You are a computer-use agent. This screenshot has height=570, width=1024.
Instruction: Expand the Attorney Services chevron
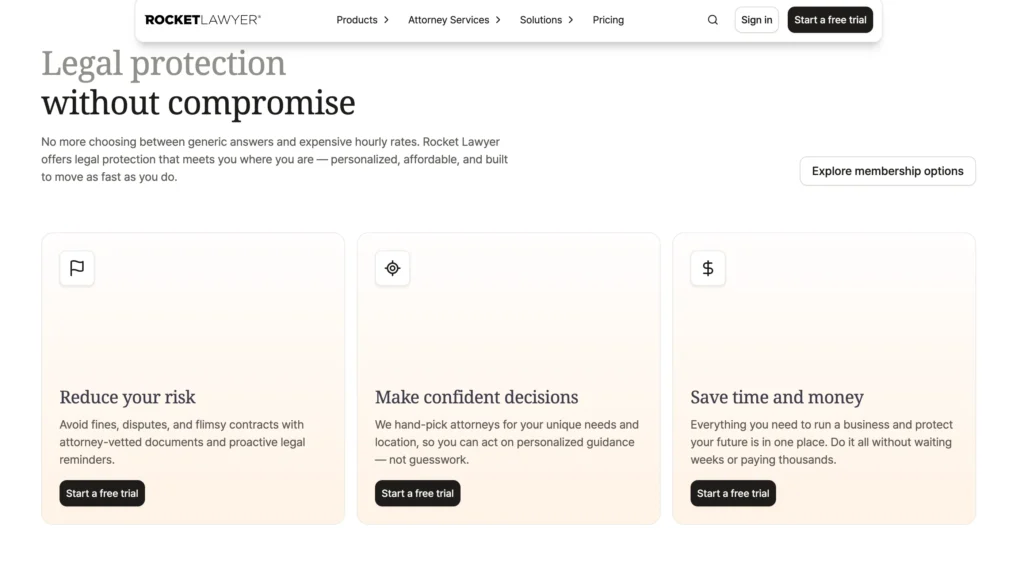pos(498,20)
